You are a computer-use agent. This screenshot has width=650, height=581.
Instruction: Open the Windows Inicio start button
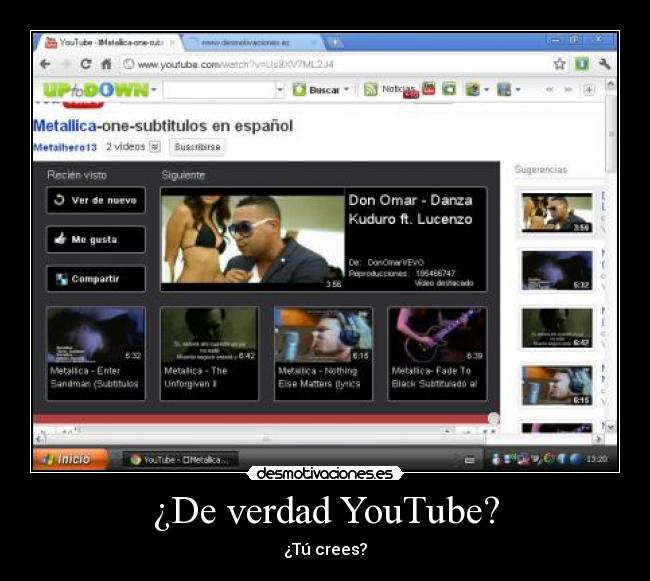70,459
